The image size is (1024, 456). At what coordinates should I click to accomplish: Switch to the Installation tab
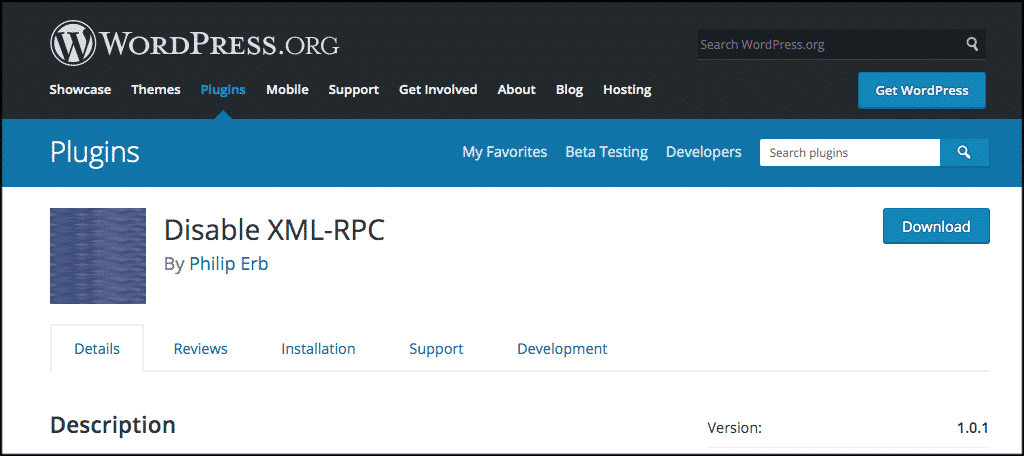tap(318, 349)
